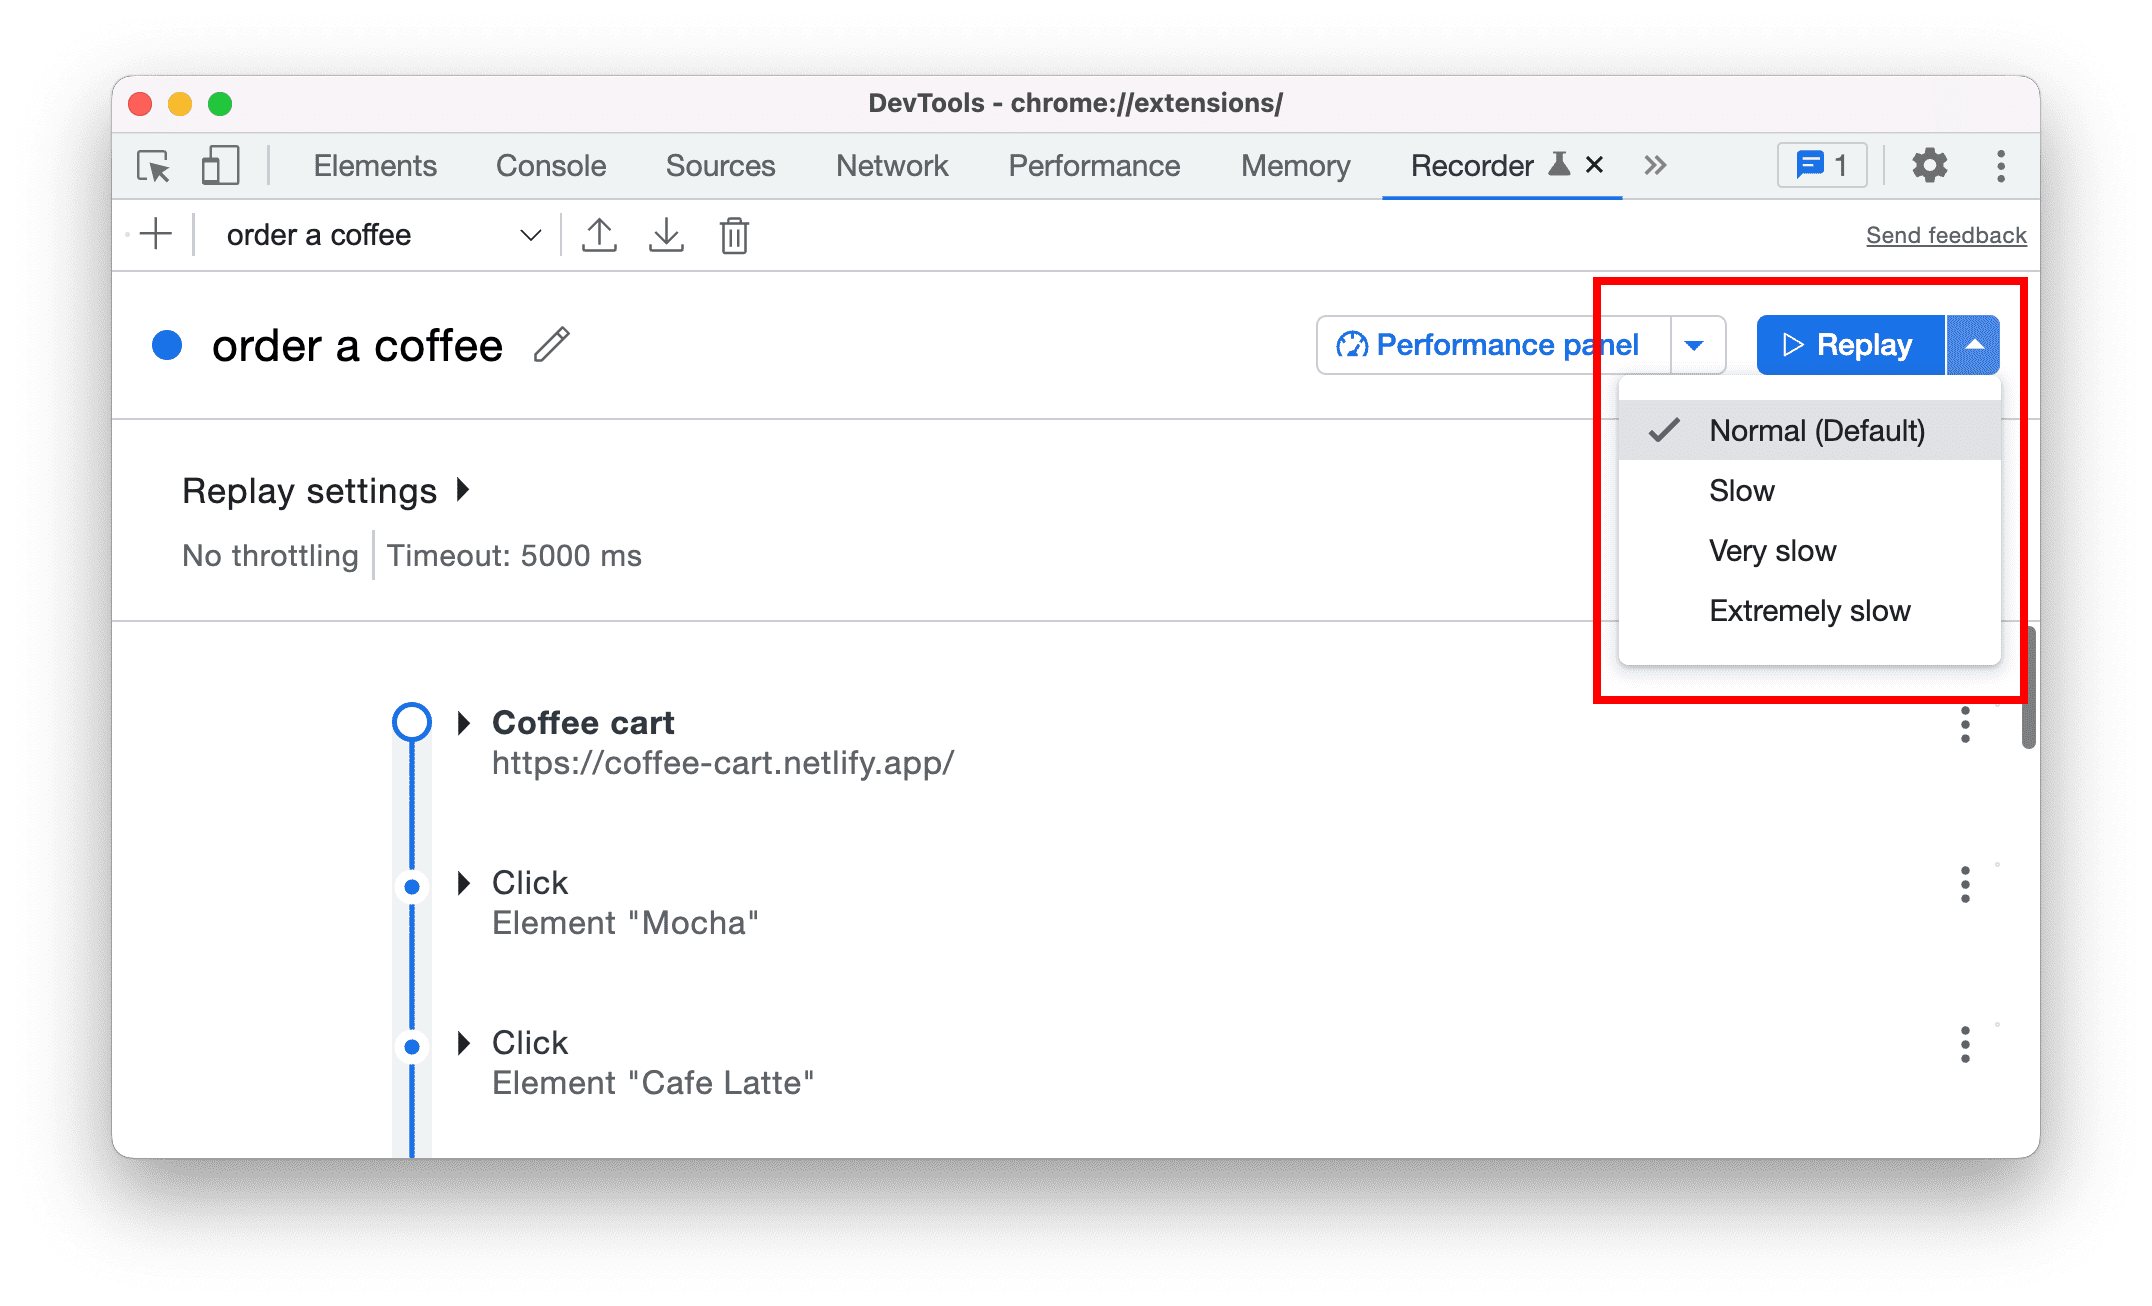Image resolution: width=2152 pixels, height=1306 pixels.
Task: Open the recording selector dropdown
Action: 532,235
